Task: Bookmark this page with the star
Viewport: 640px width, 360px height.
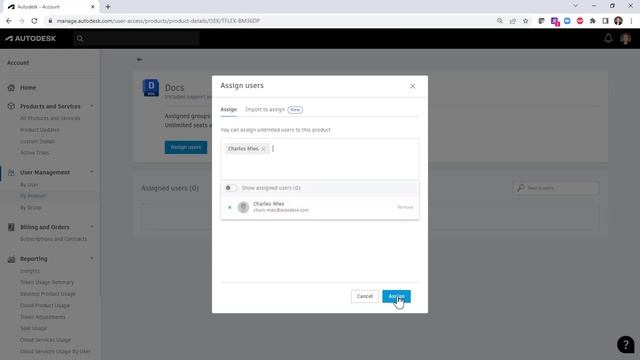Action: pos(525,21)
